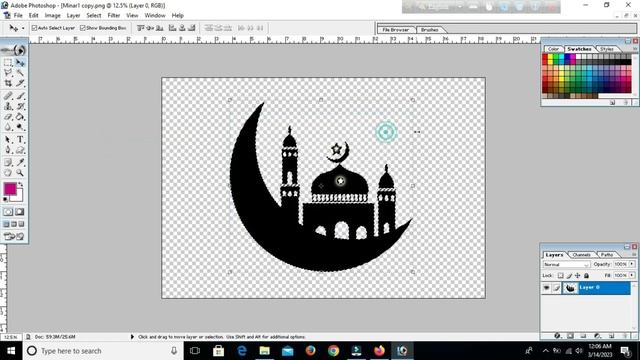This screenshot has height=360, width=640.
Task: Select the Clone Stamp tool
Action: click(8, 106)
